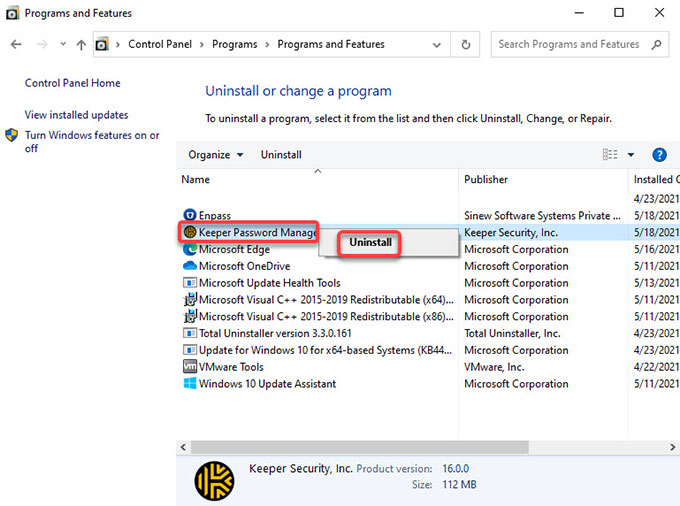Click the OneDrive cloud icon
Screen dimensions: 680x506
[190, 265]
